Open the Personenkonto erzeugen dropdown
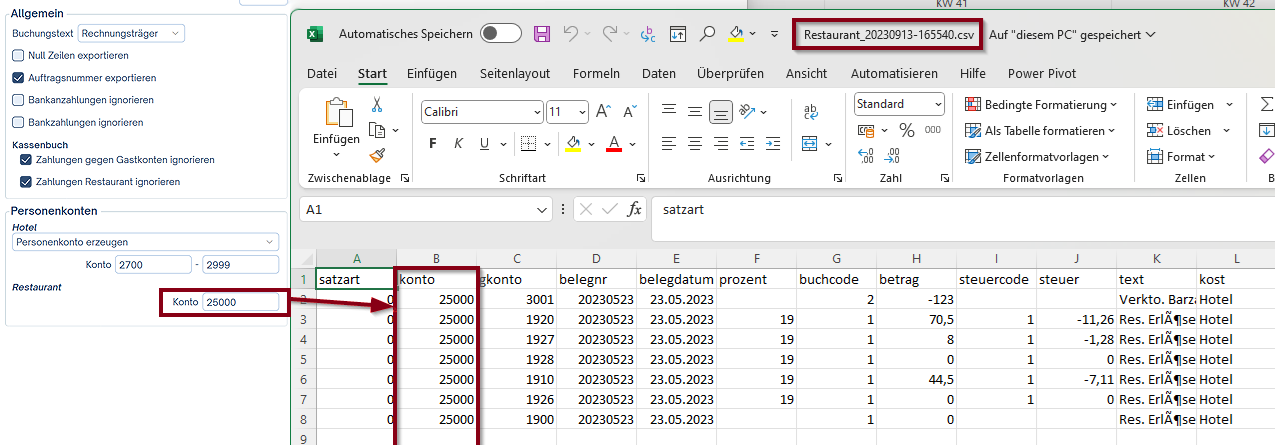This screenshot has height=445, width=1275. tap(146, 242)
